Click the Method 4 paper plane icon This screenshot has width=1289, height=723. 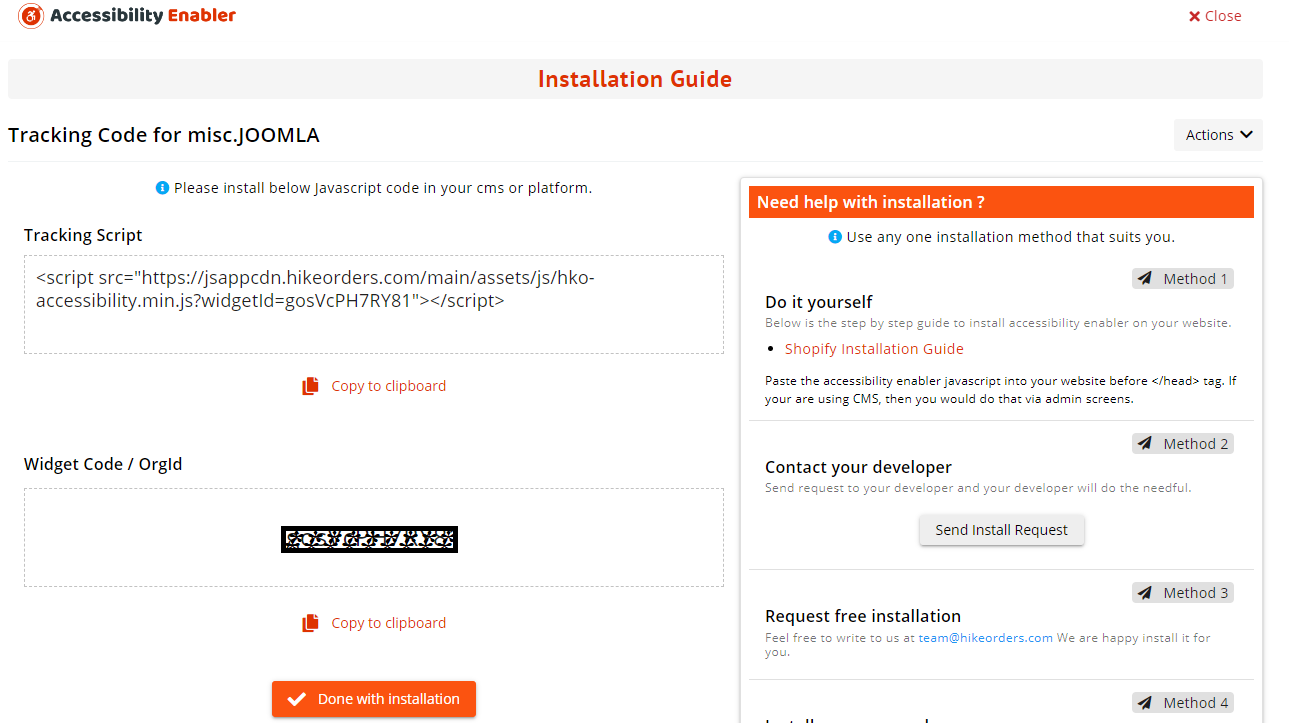pyautogui.click(x=1146, y=703)
